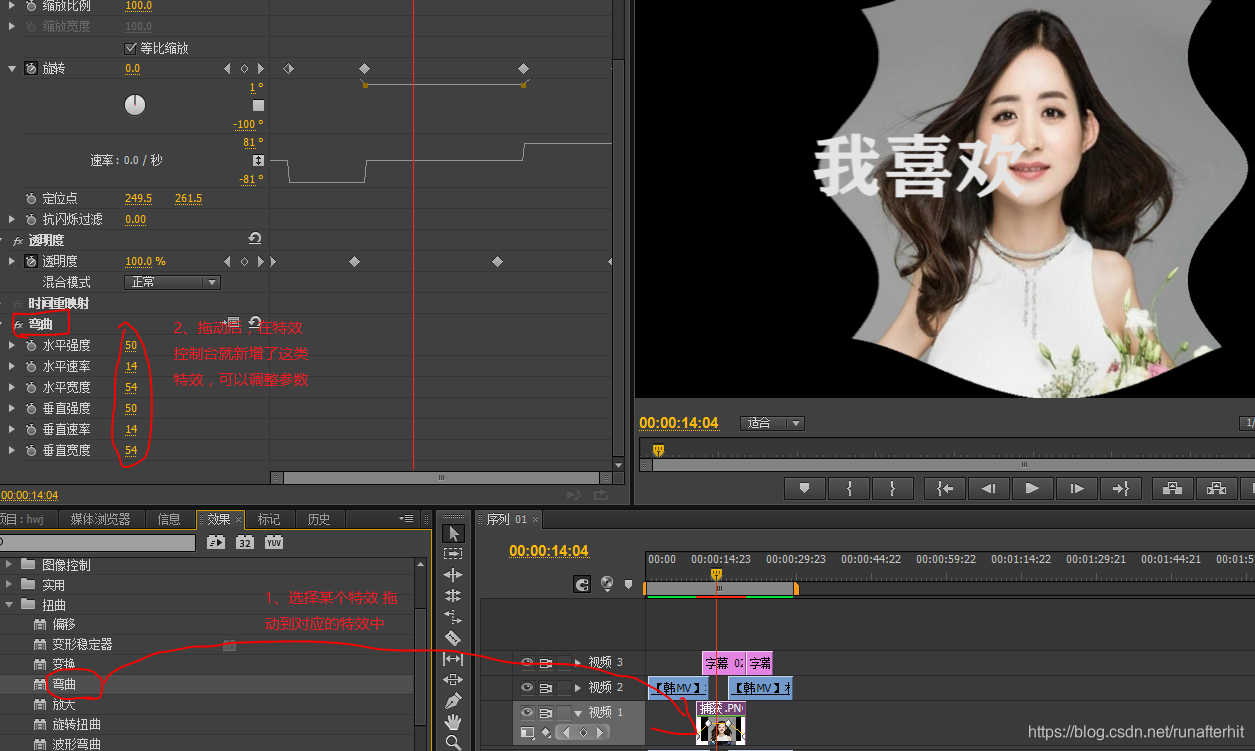Screen dimensions: 1255x751
Task: Switch to 历史 tab
Action: tap(319, 519)
